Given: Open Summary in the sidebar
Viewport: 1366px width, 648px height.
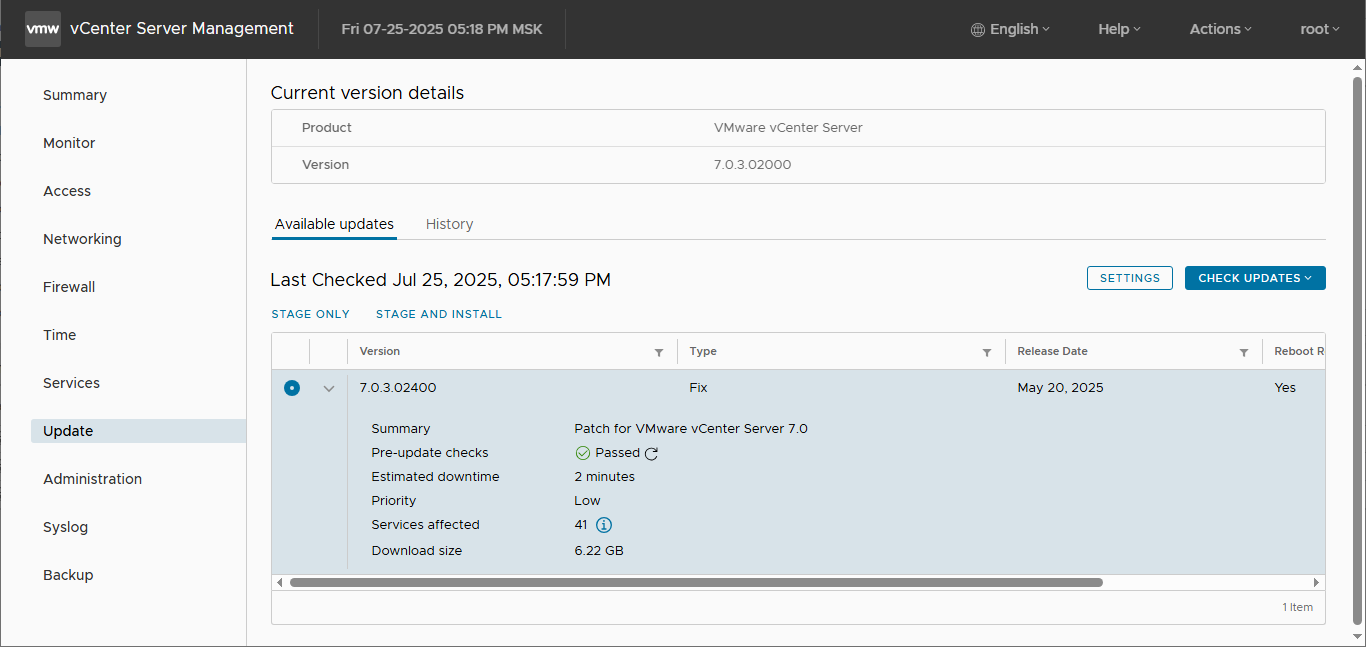Looking at the screenshot, I should pyautogui.click(x=75, y=95).
